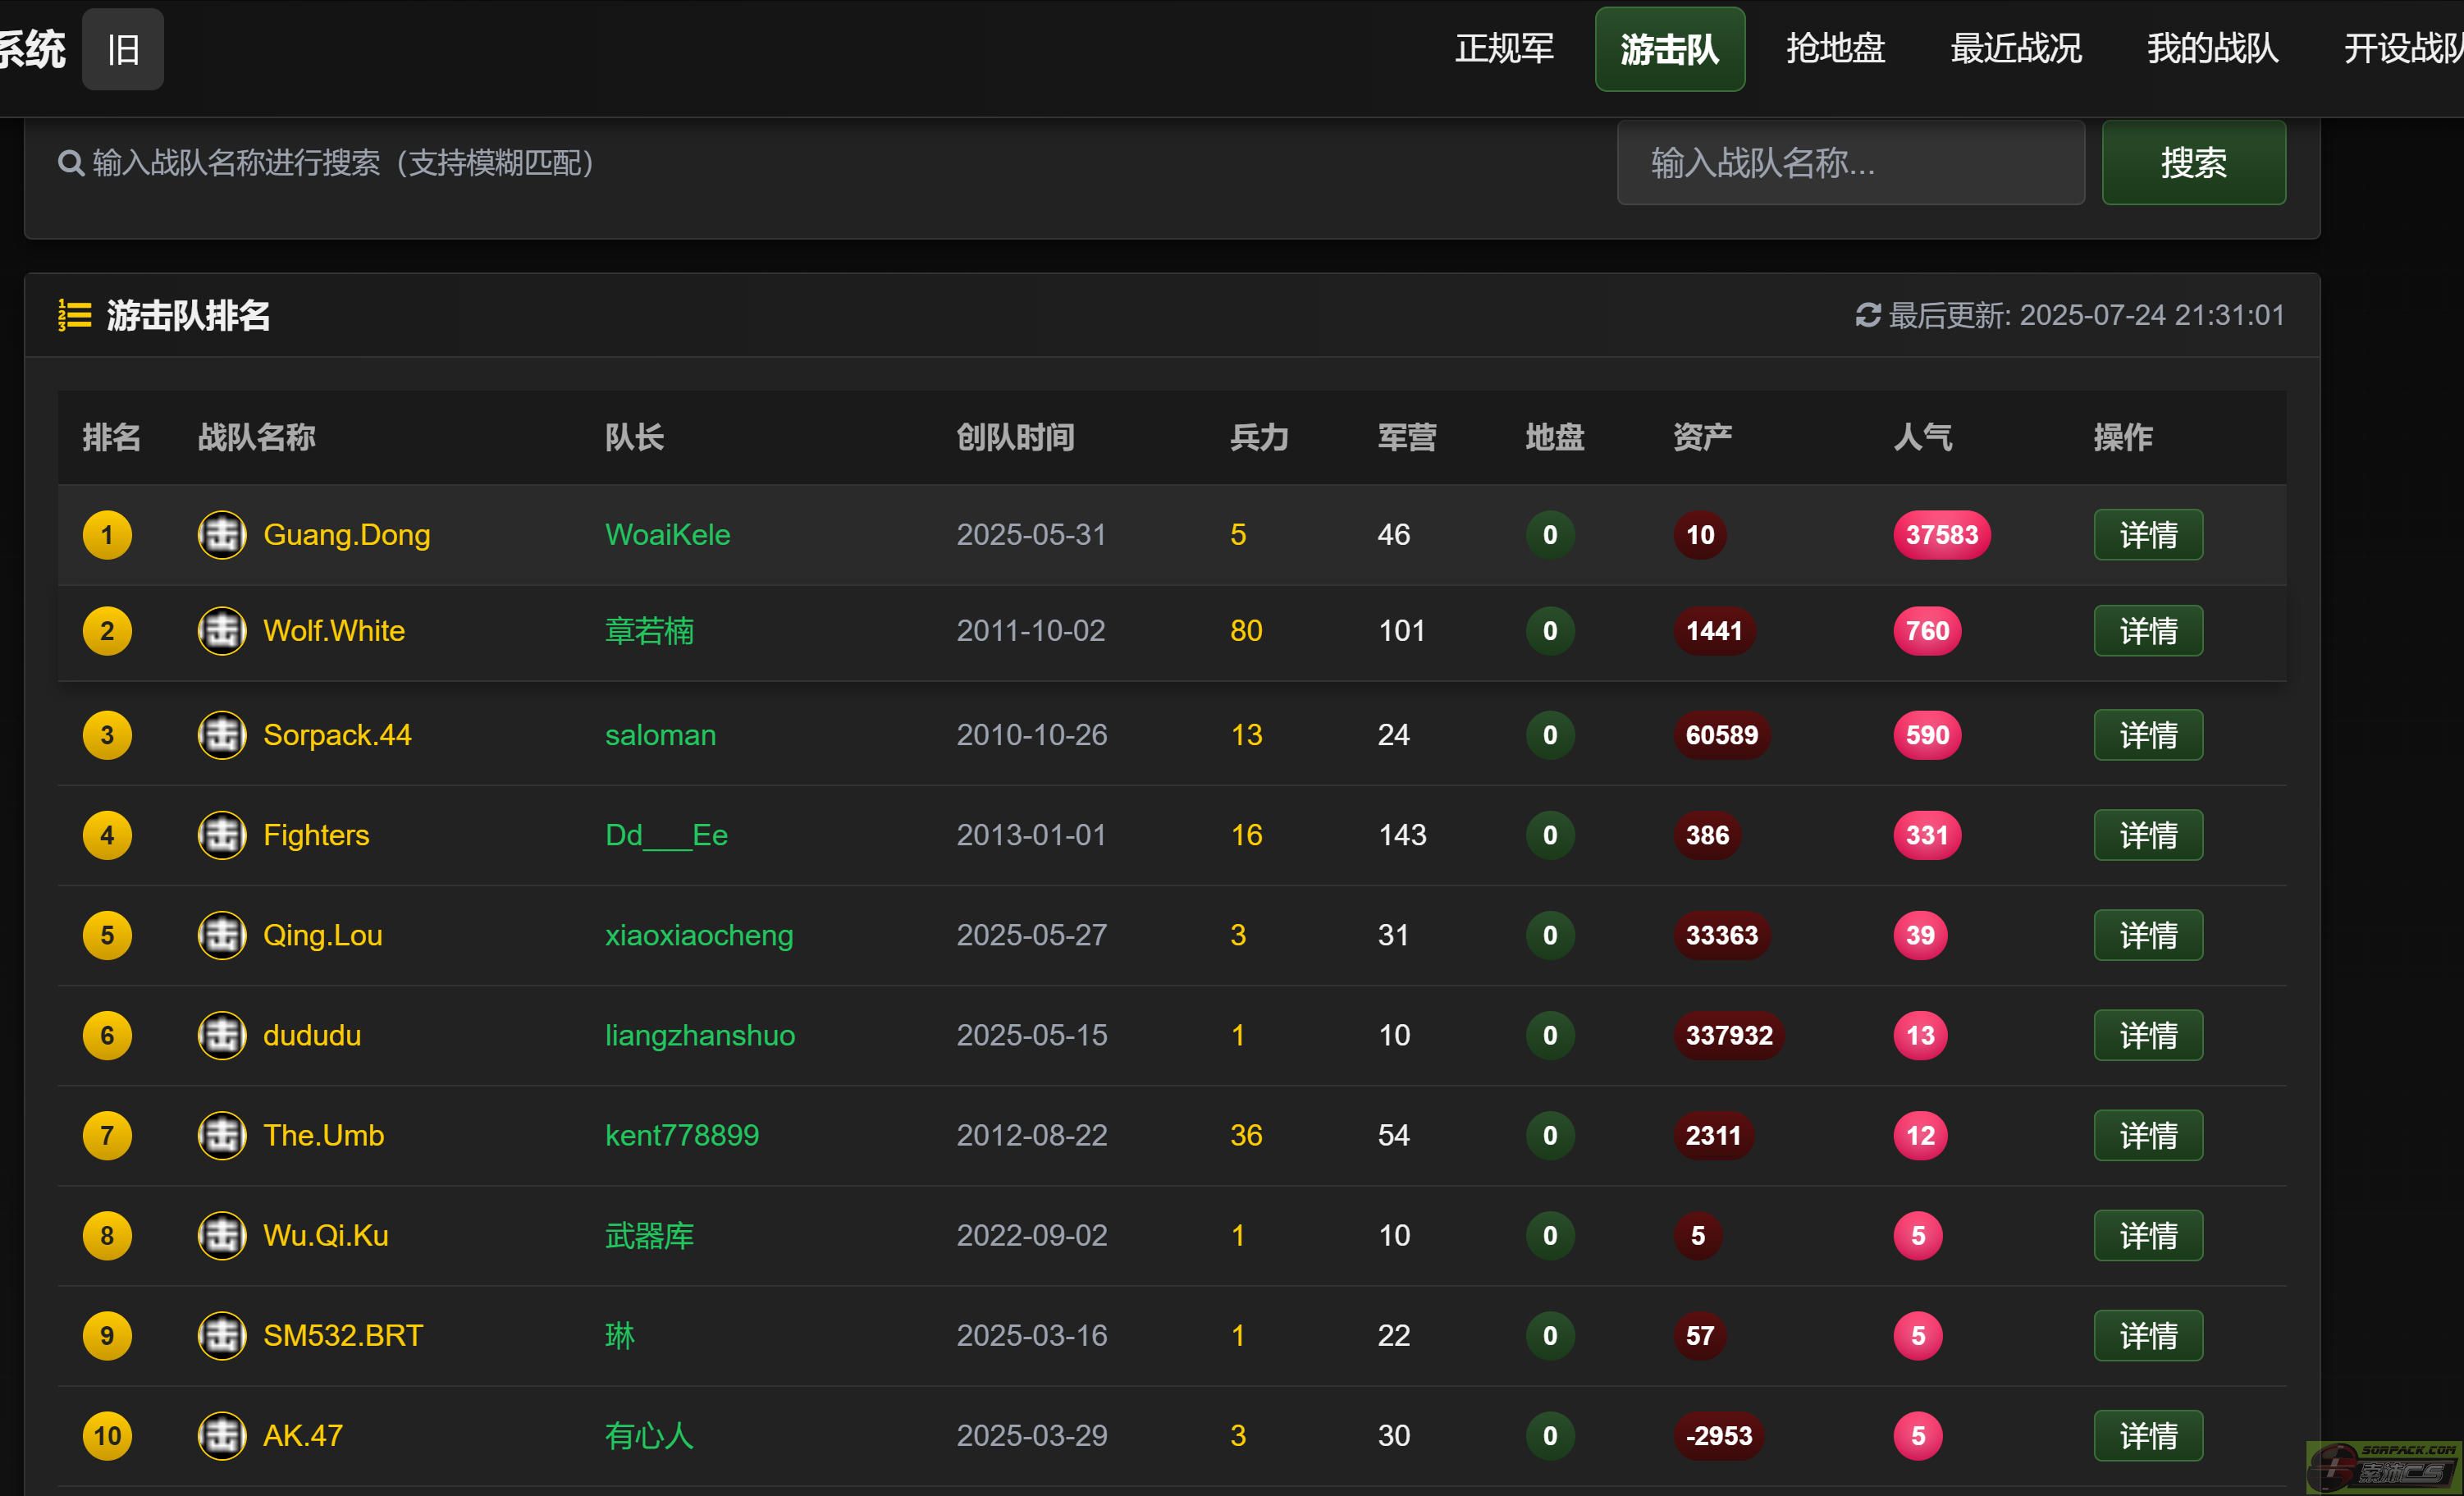The image size is (2464, 1496).
Task: Click the 旧 version button
Action: point(123,49)
